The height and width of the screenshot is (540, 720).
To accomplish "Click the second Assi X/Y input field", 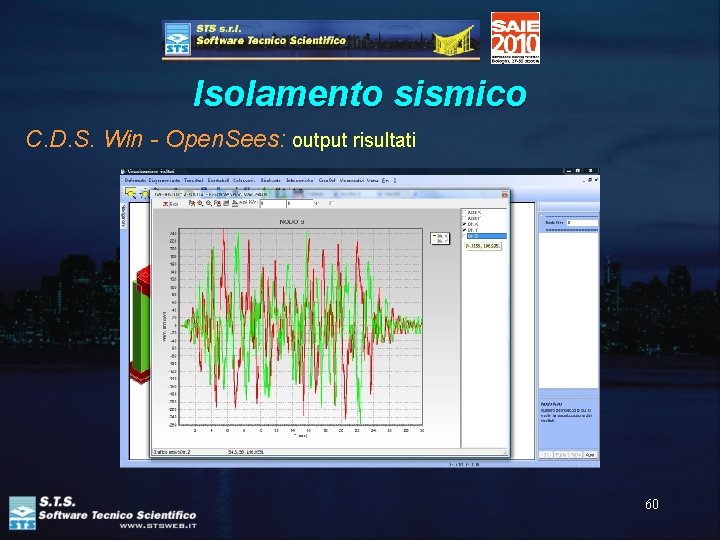I will (300, 203).
